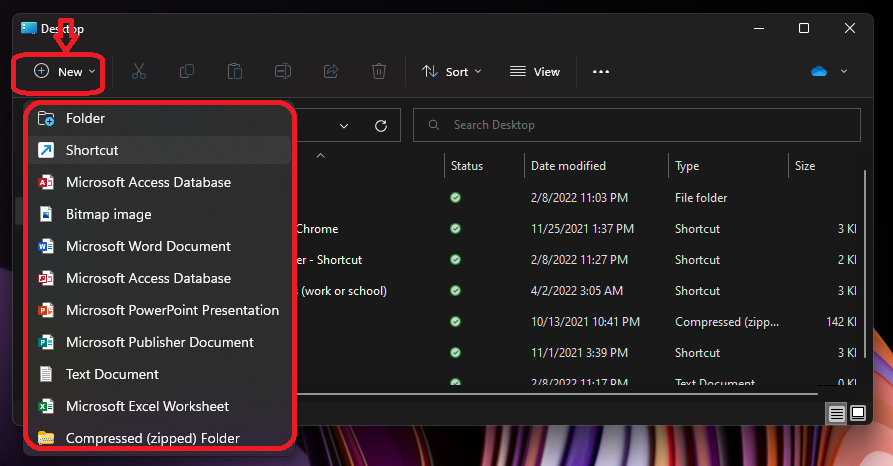Click the Search Desktop field
This screenshot has width=893, height=466.
(x=637, y=125)
